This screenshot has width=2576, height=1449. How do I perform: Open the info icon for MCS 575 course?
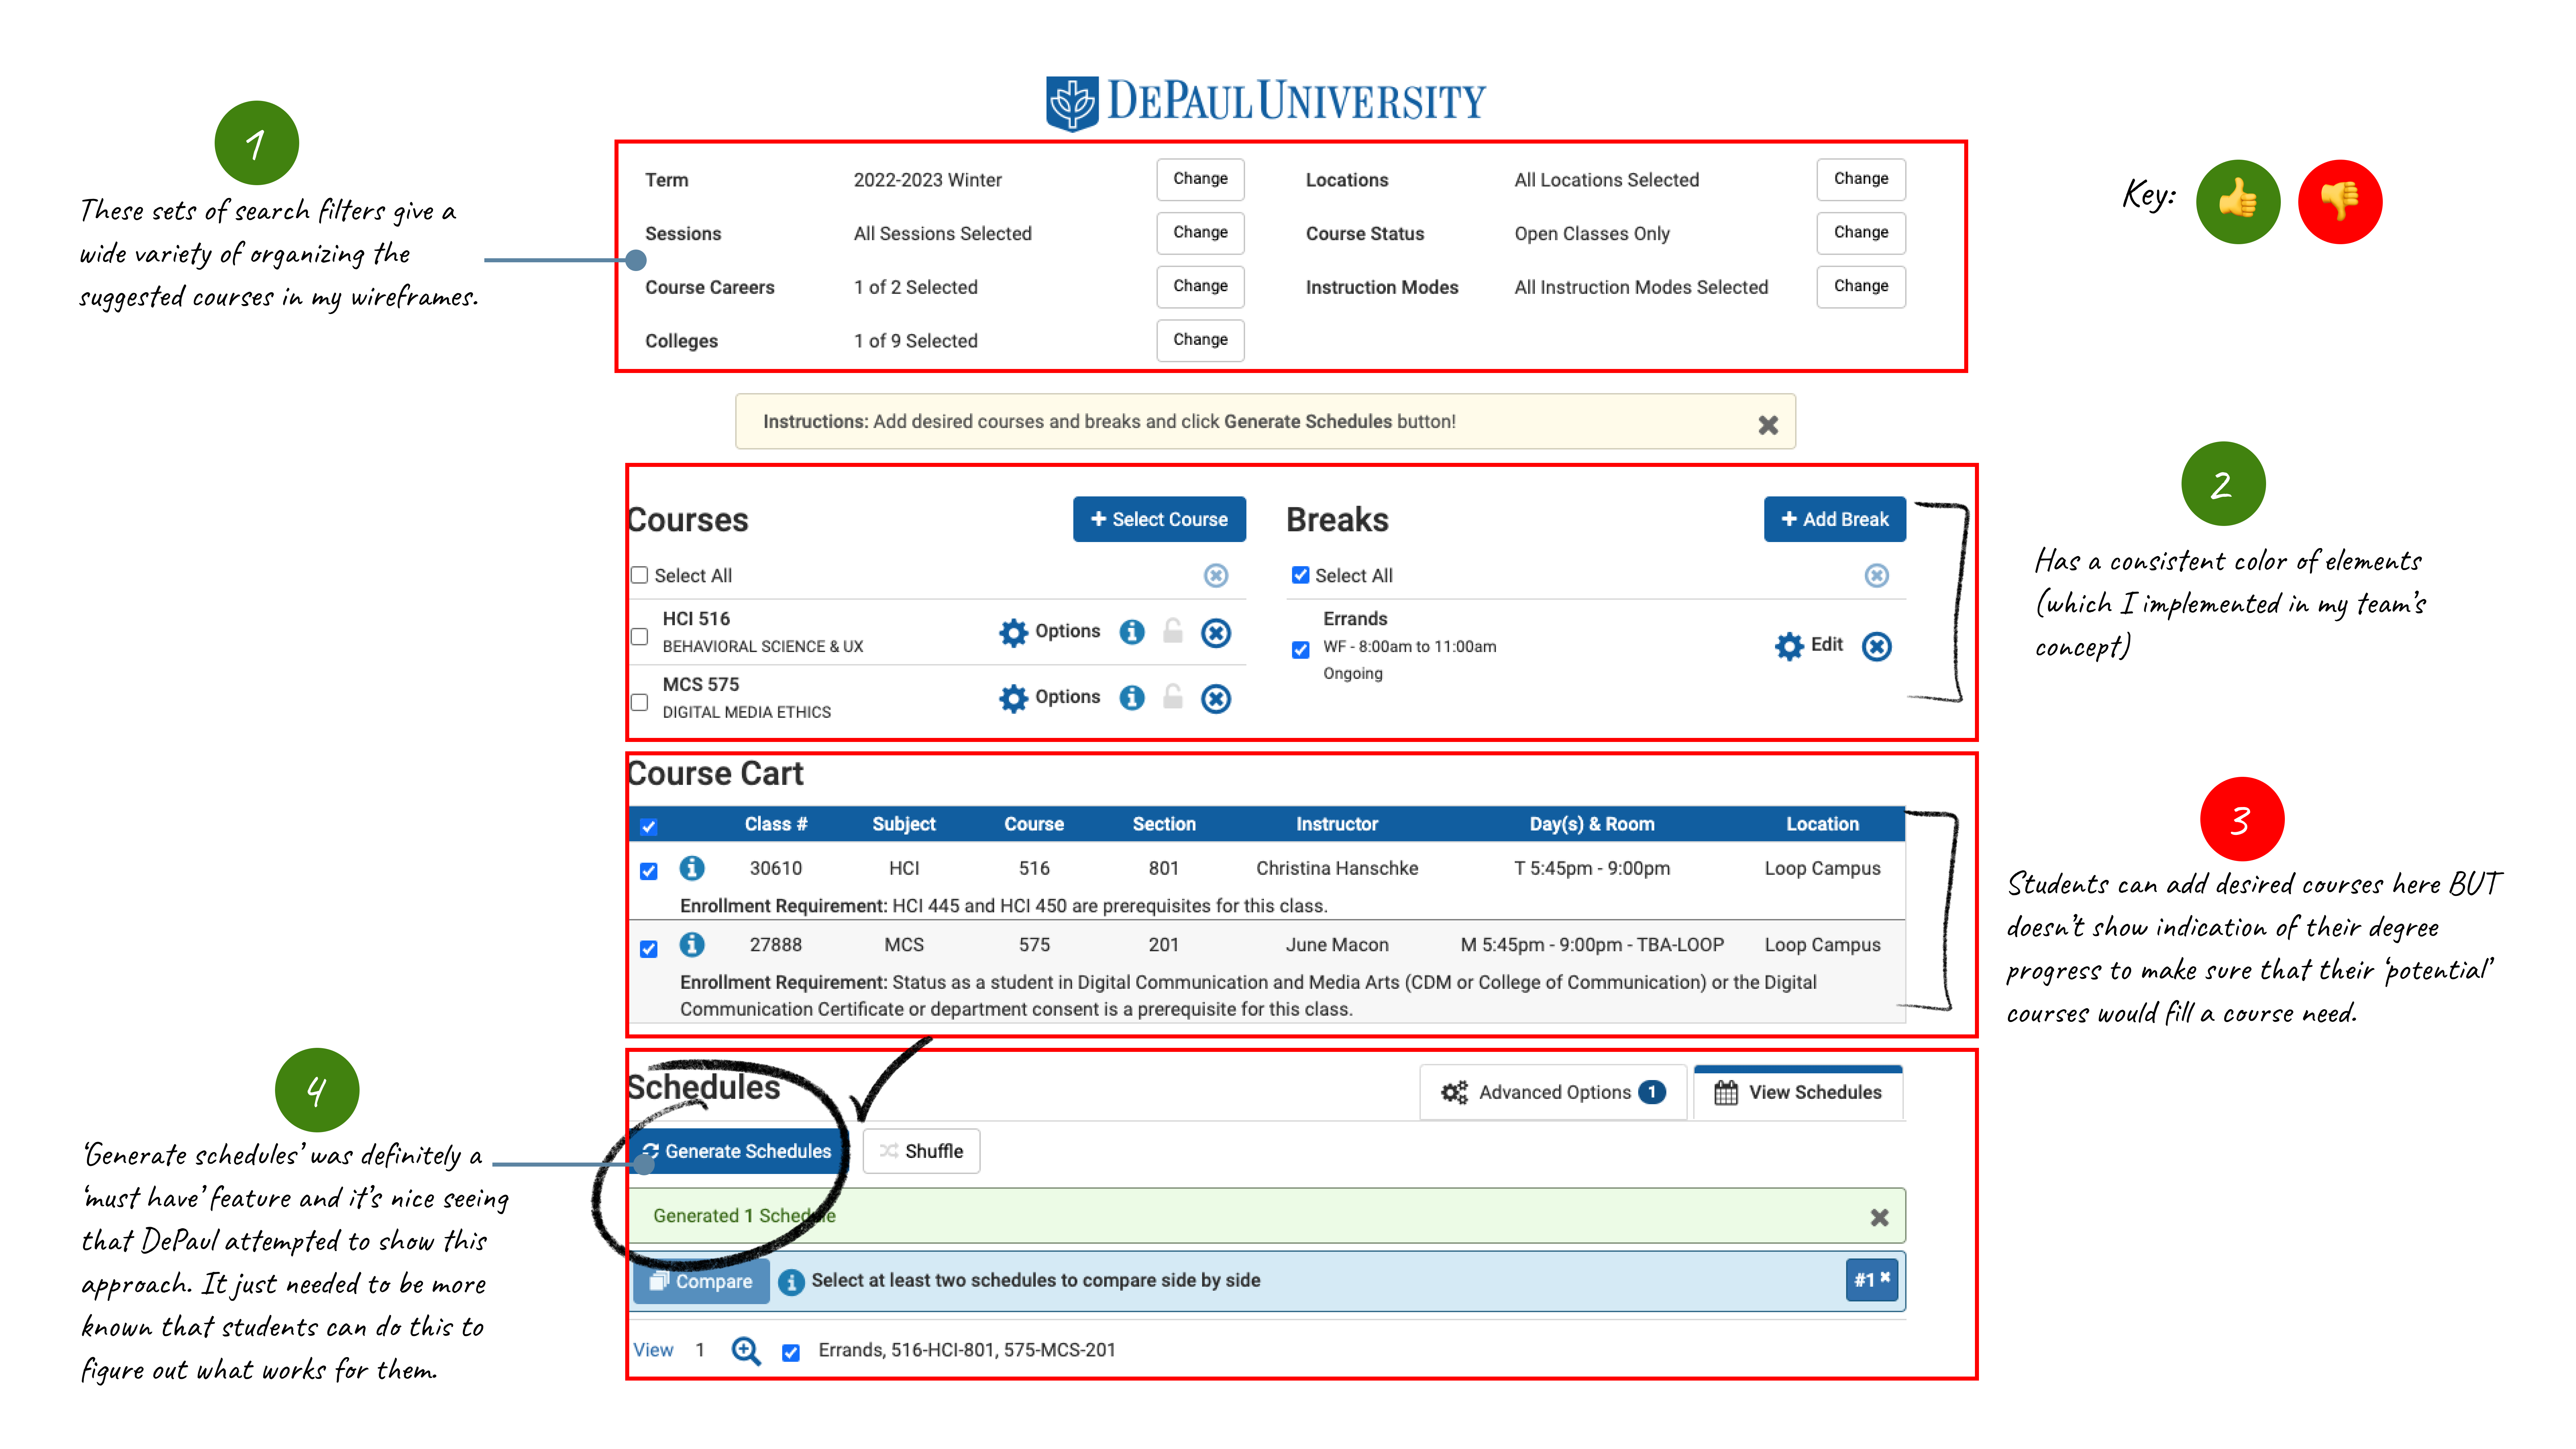(x=1132, y=698)
